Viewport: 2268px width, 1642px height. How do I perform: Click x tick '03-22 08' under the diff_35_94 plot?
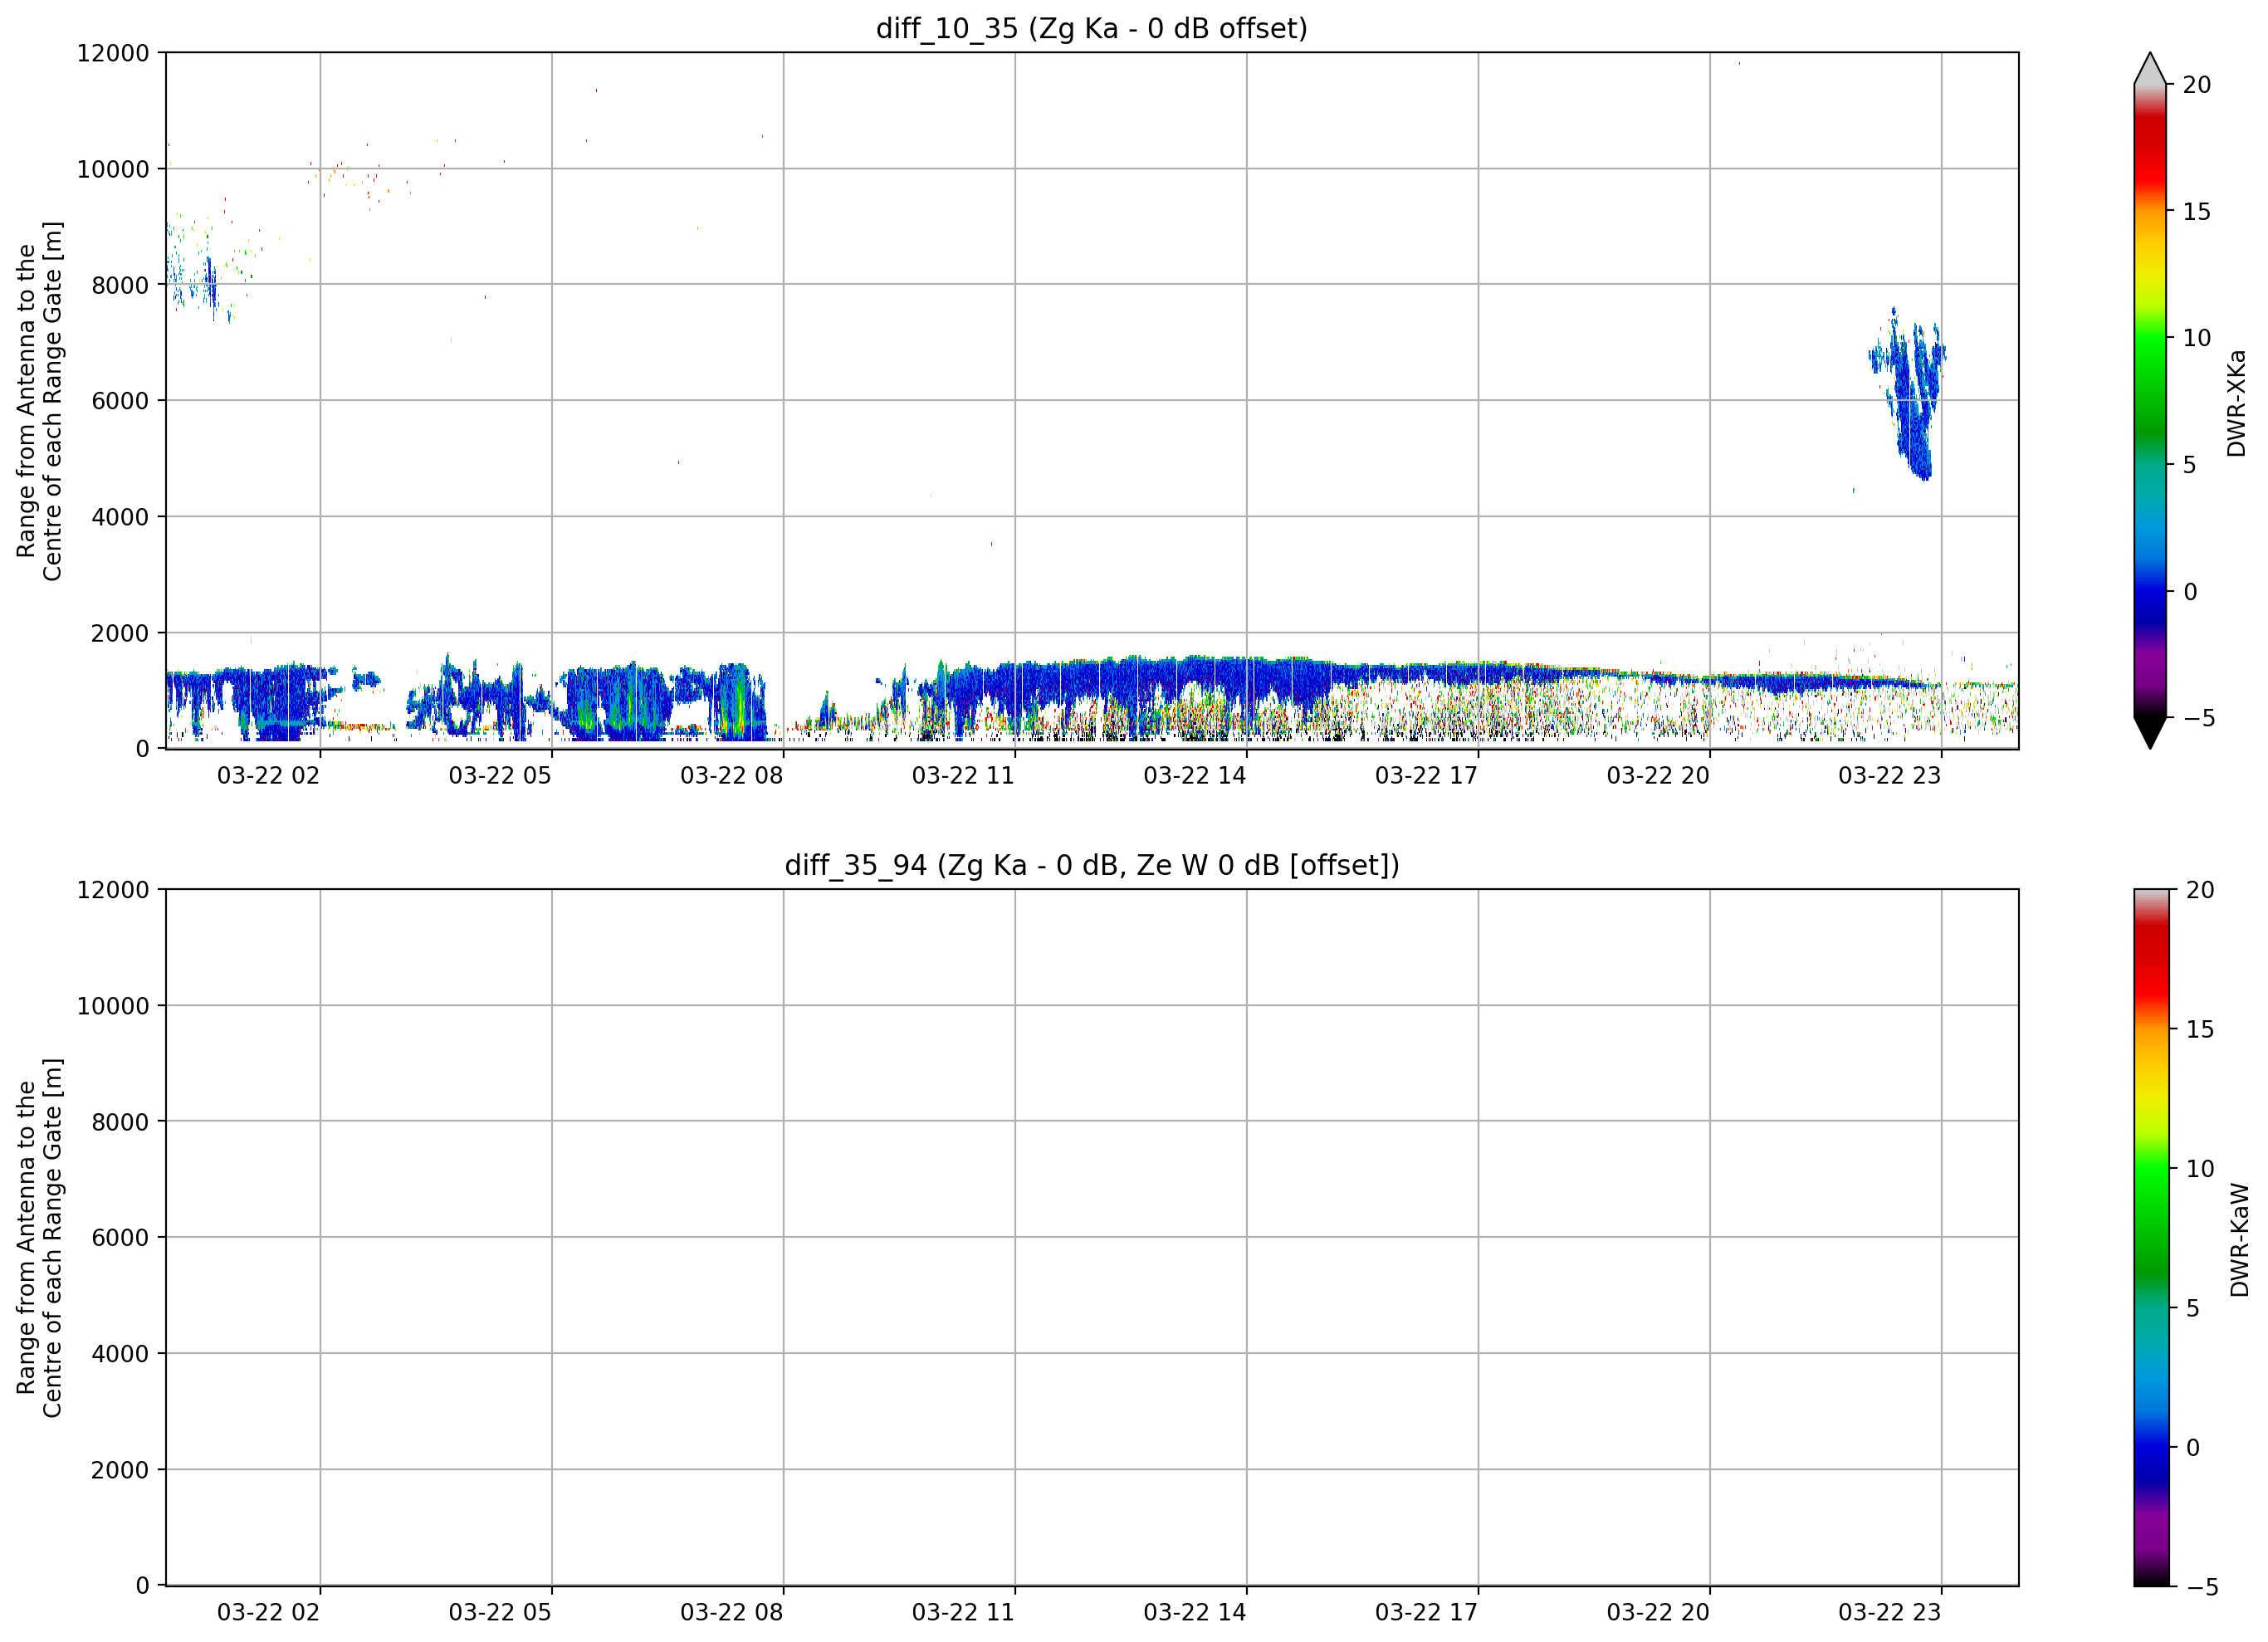tap(731, 1613)
